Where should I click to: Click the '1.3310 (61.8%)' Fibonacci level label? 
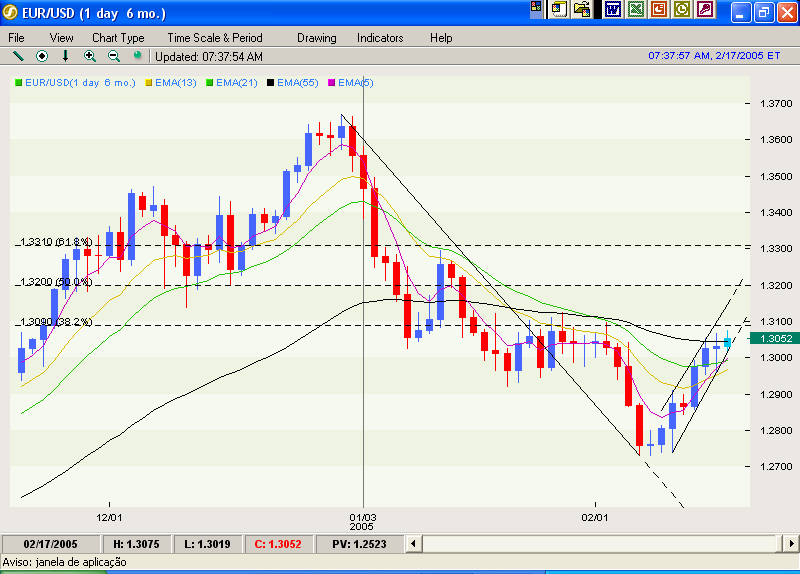[56, 241]
